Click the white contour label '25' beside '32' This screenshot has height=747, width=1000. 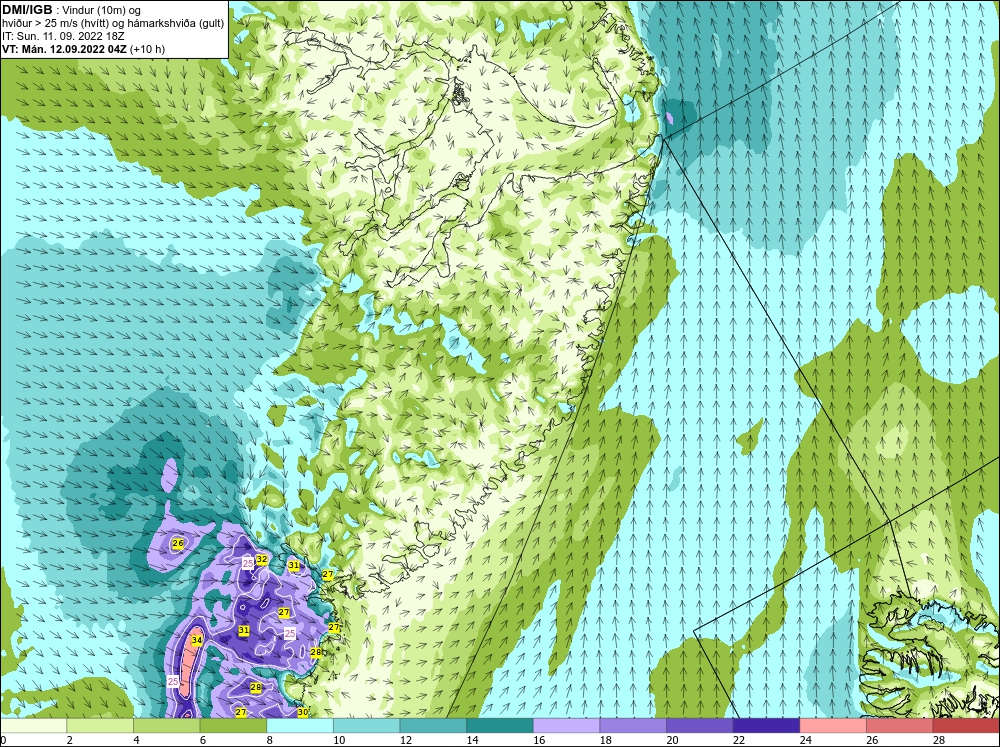click(x=248, y=563)
